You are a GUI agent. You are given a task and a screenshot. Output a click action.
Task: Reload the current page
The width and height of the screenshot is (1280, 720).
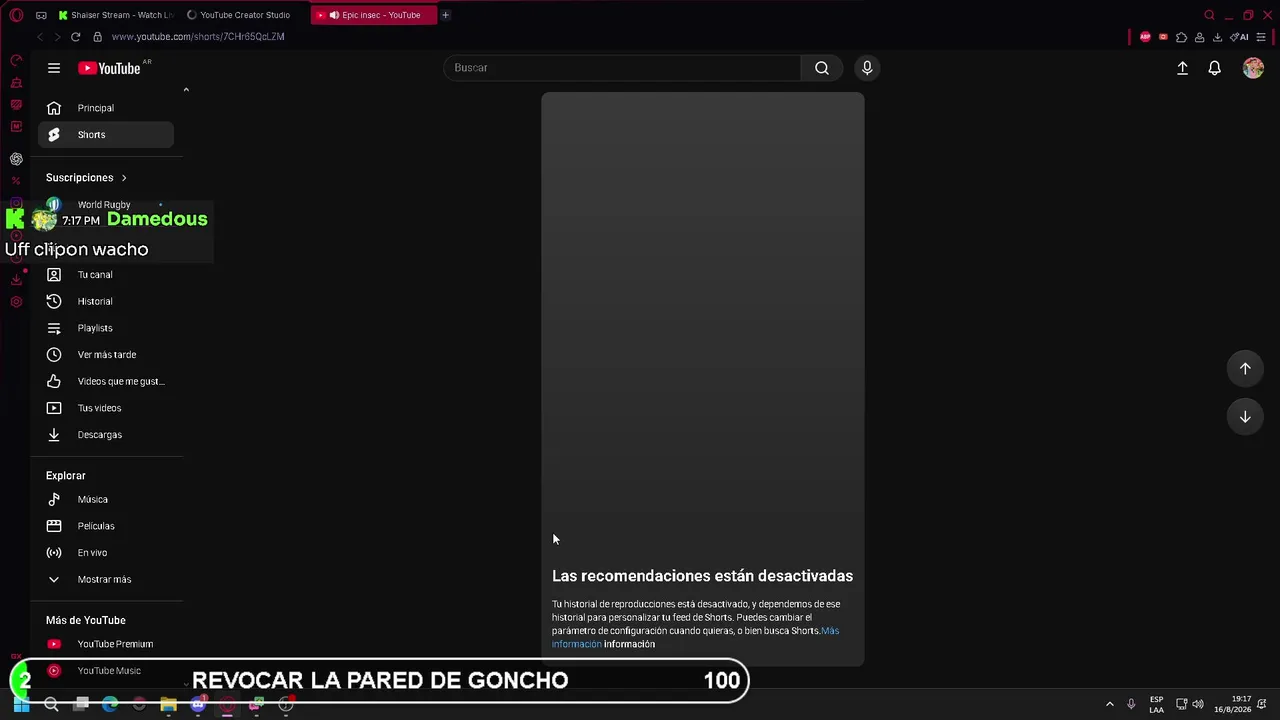75,37
